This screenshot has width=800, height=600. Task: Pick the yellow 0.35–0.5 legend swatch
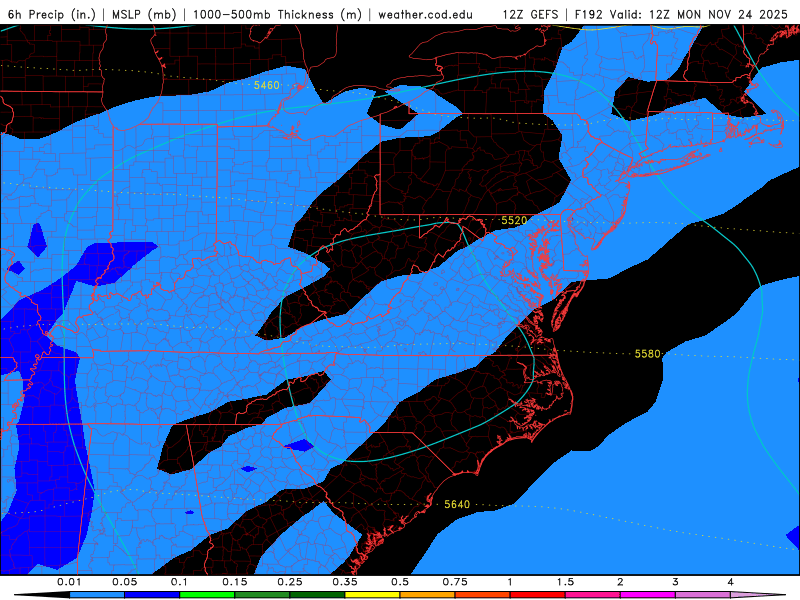[372, 595]
